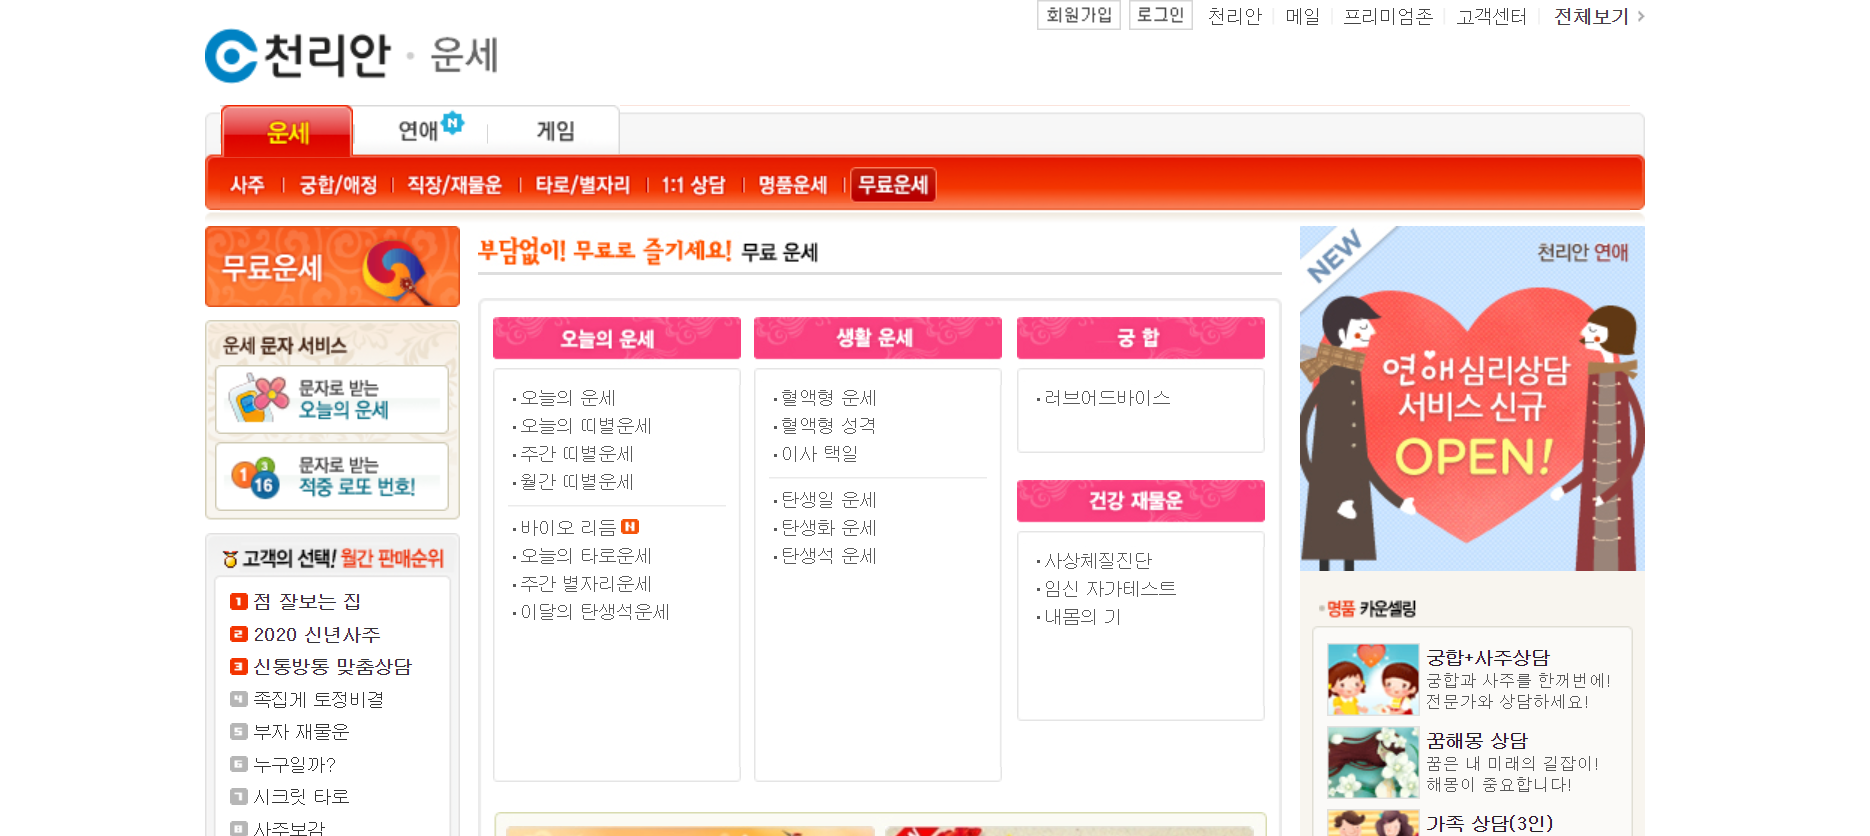Click the N badge next to 바이오 리듬
Screen dimensions: 1870x836
tap(630, 527)
